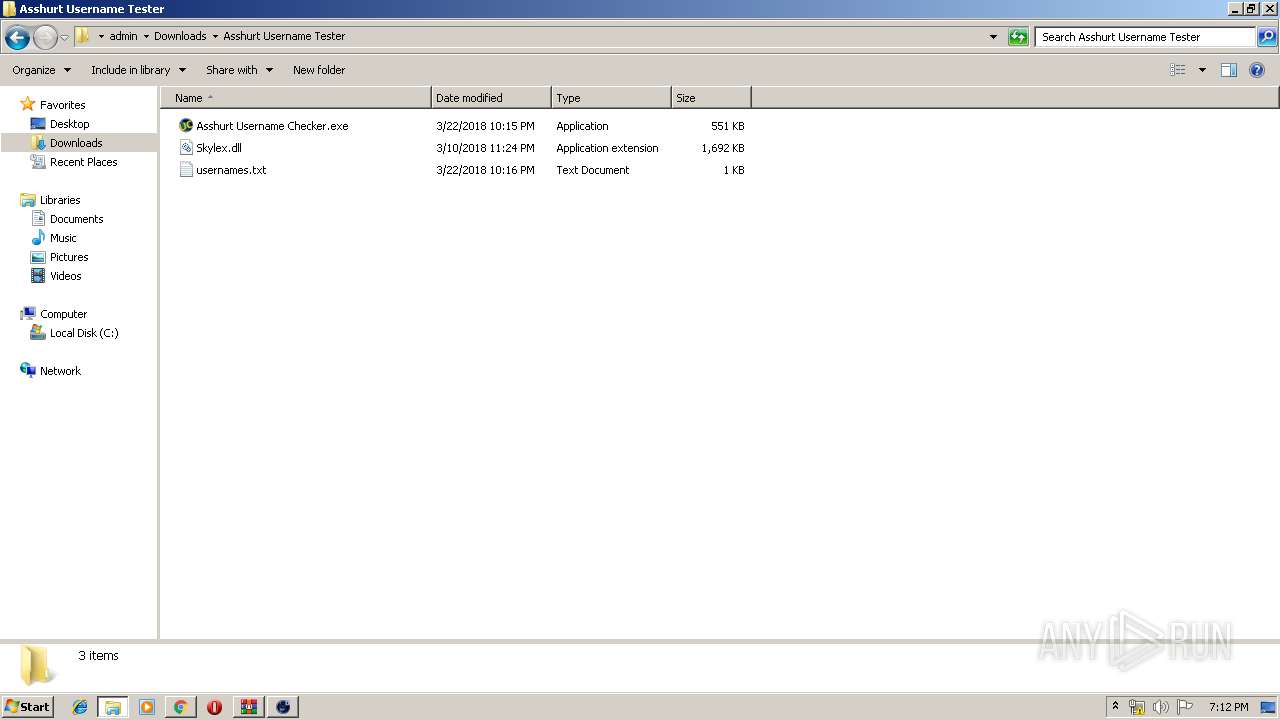Open address bar history dropdown
The height and width of the screenshot is (720, 1280).
[993, 37]
